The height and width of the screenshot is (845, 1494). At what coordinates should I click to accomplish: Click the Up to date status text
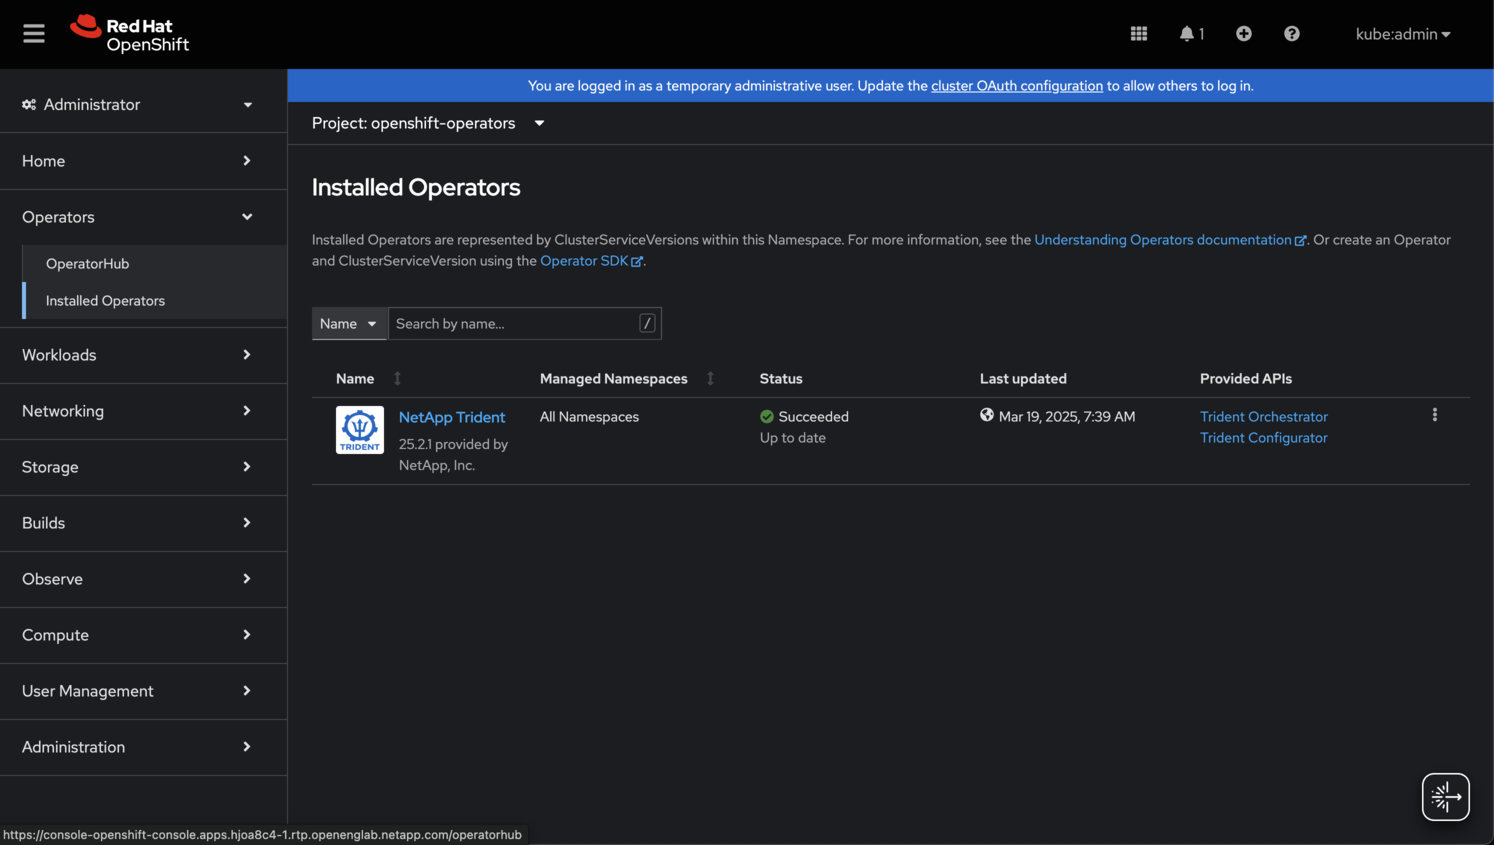click(793, 438)
